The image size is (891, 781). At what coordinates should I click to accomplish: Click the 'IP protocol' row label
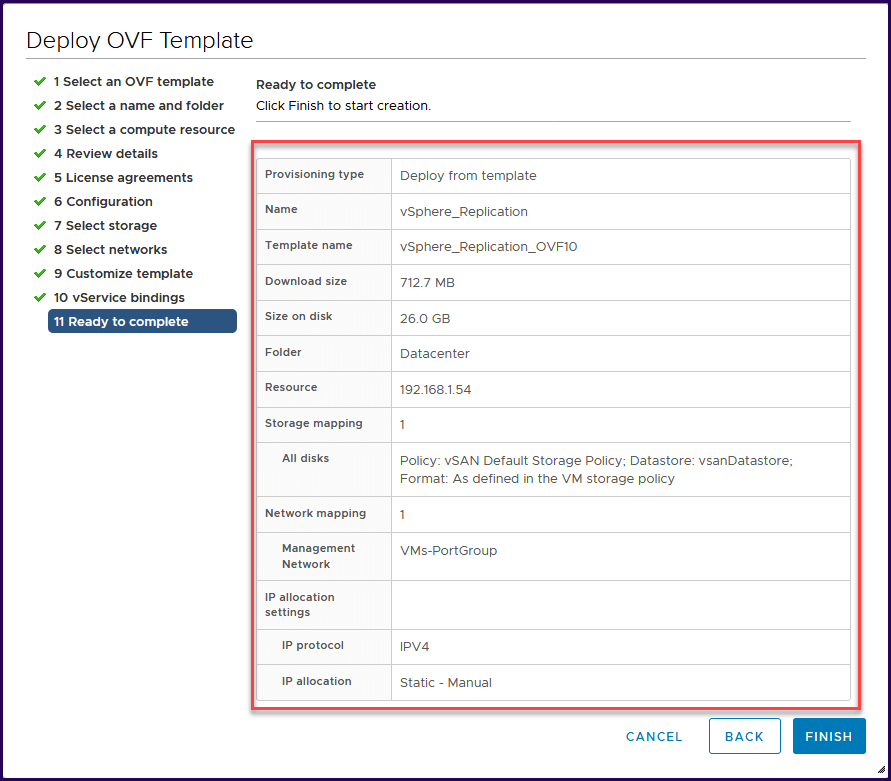313,646
